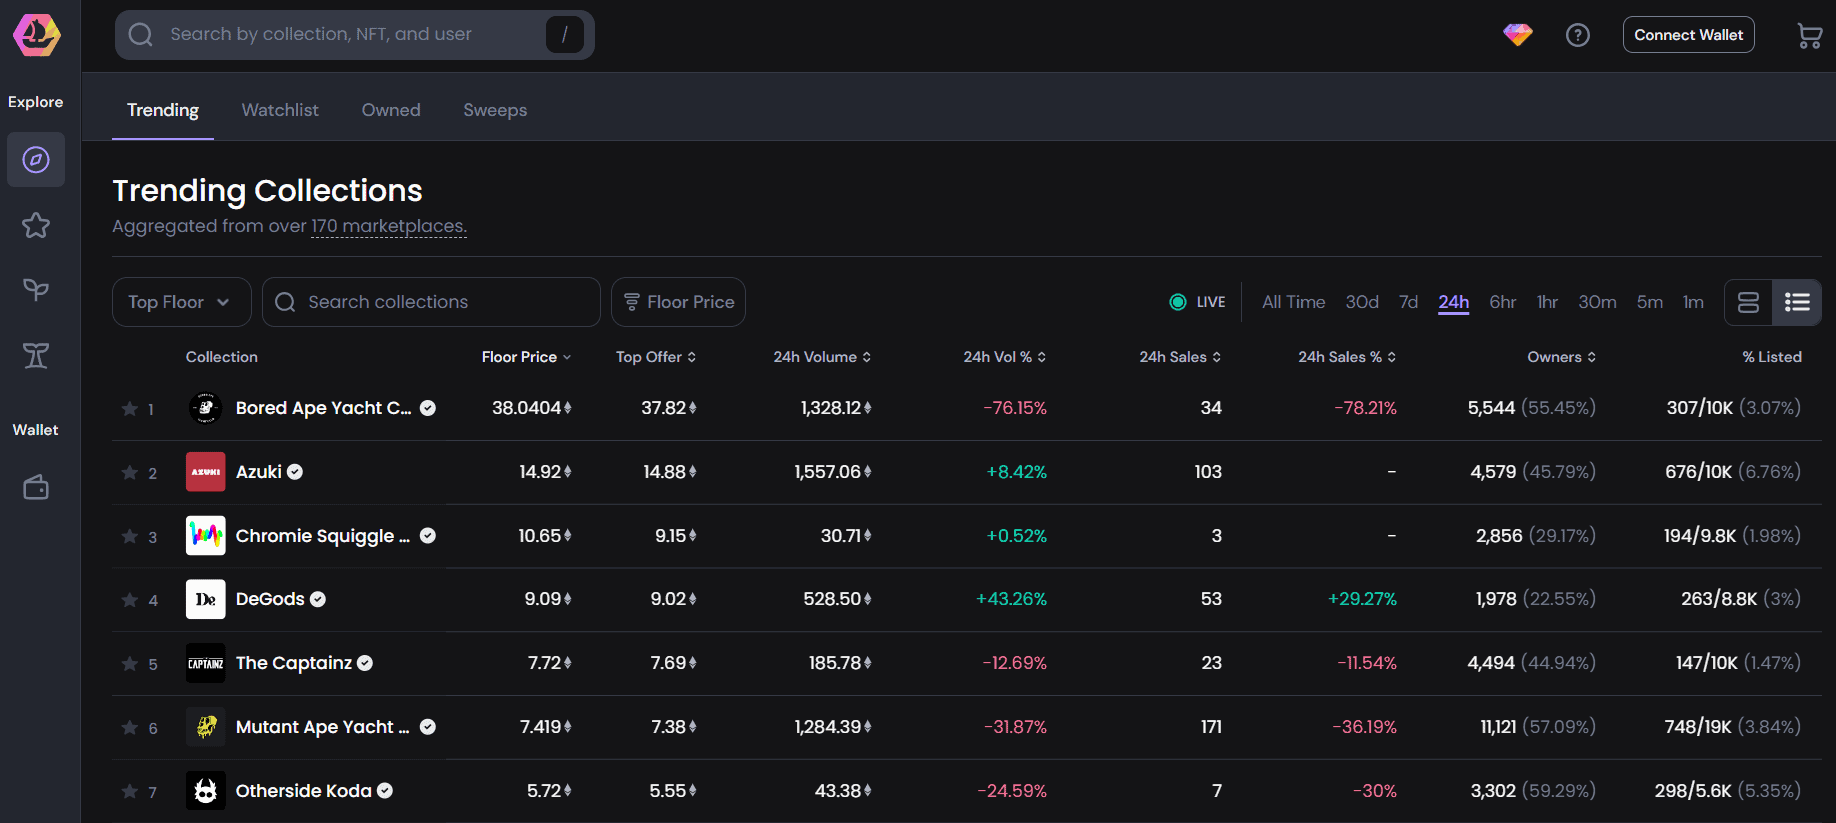Select the 6hr time range
The width and height of the screenshot is (1836, 823).
tap(1502, 302)
